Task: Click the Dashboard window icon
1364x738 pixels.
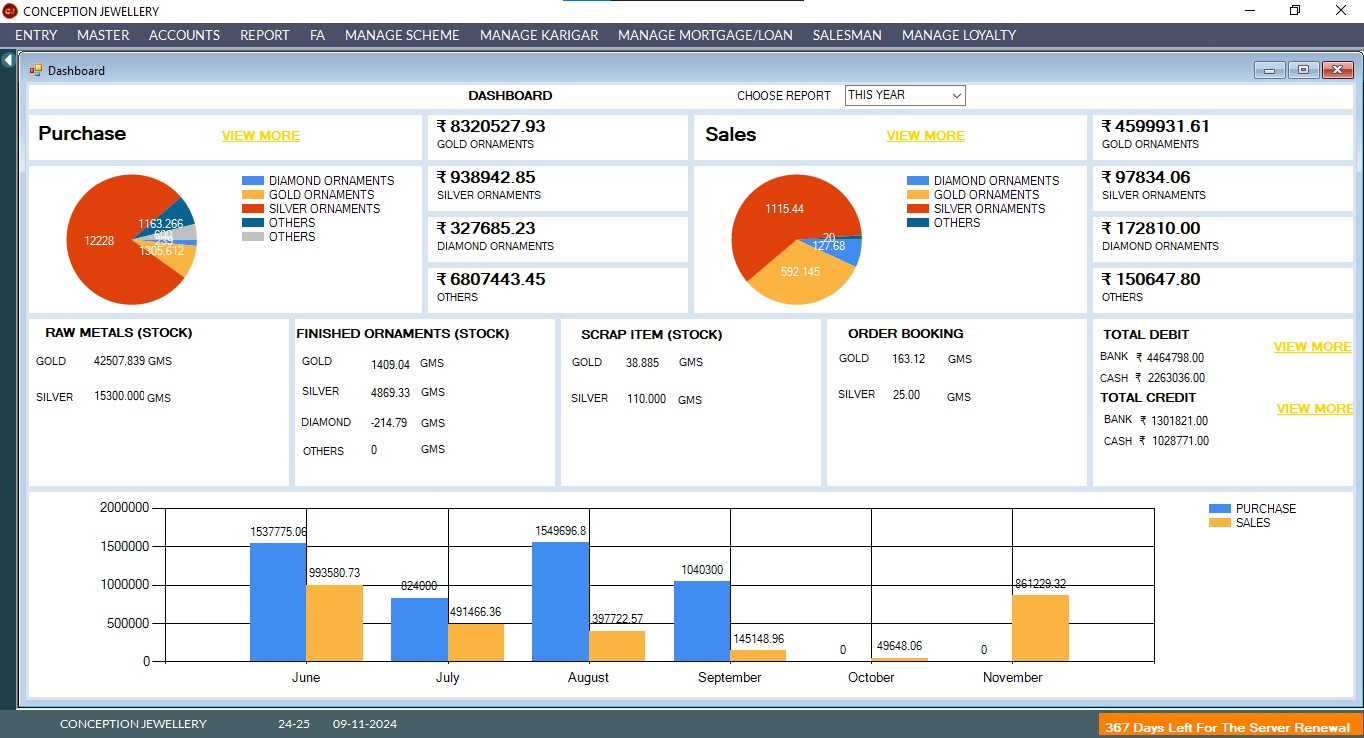Action: (36, 71)
